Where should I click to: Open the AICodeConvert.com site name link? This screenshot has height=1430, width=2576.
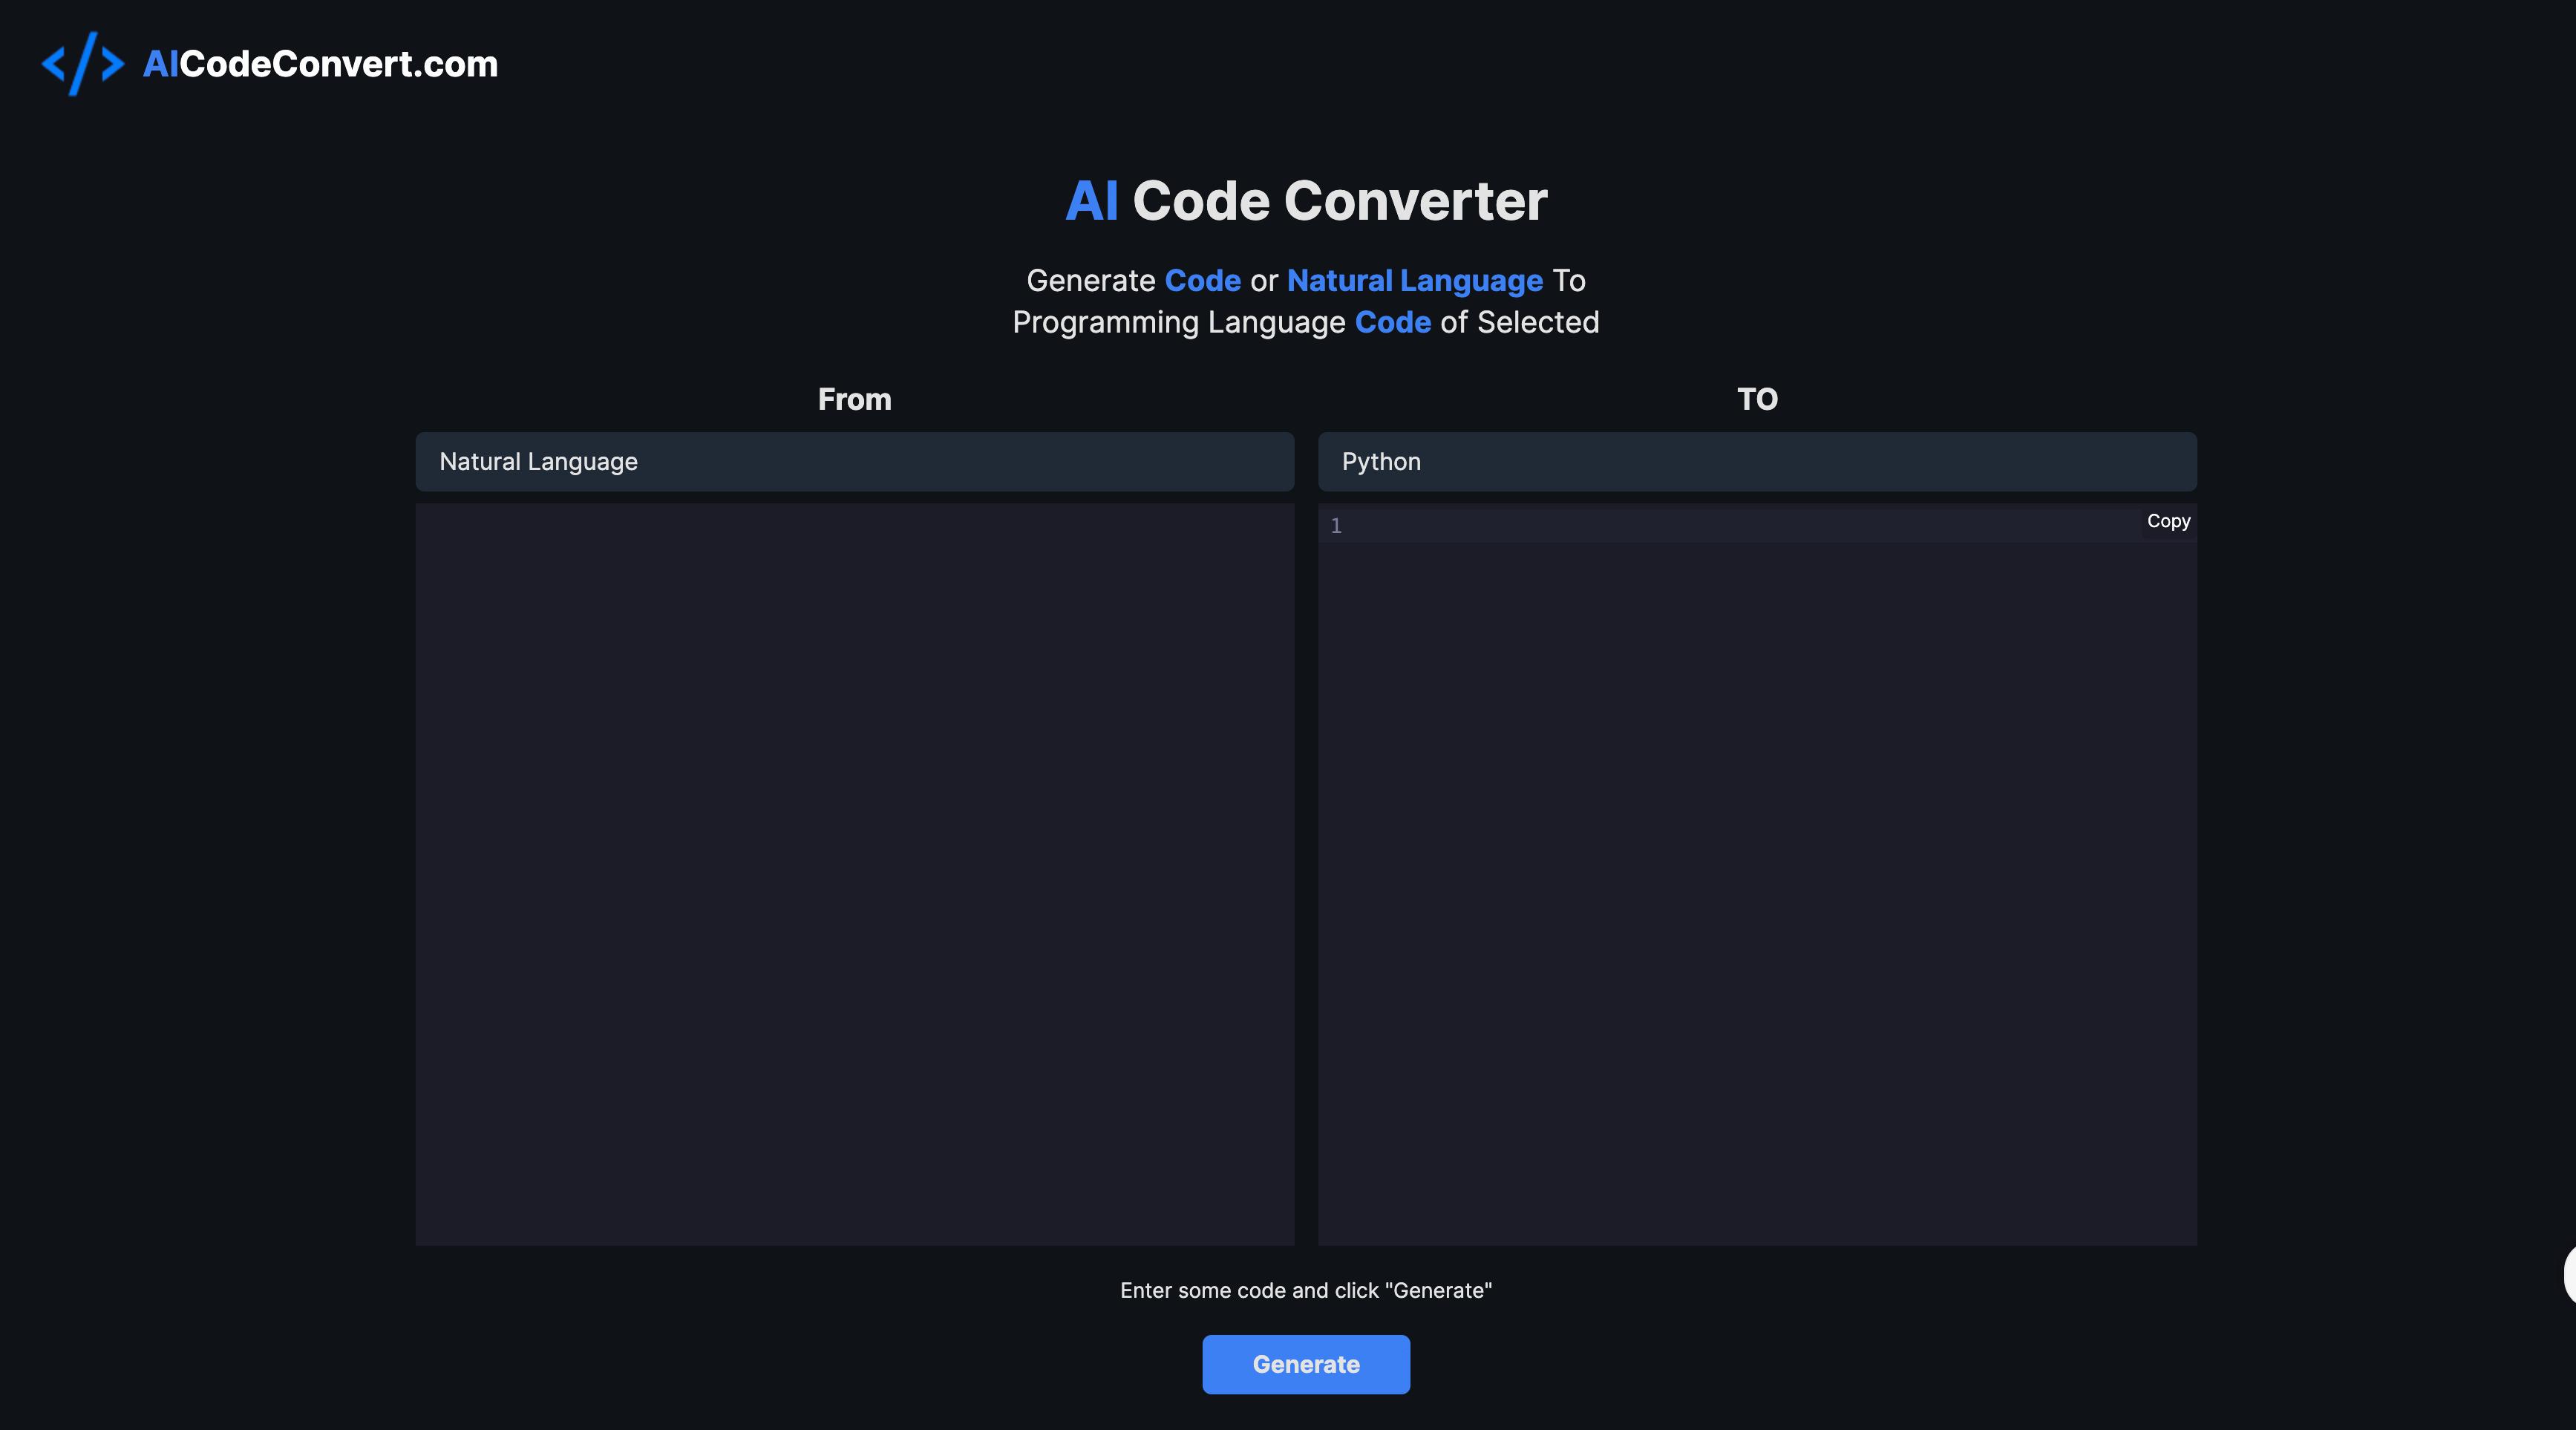point(320,64)
